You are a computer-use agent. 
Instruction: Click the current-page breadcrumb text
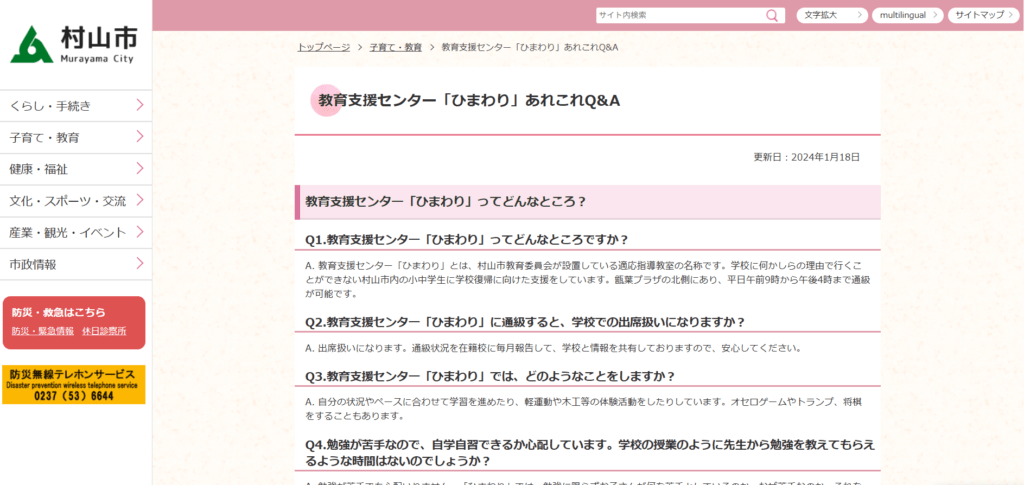tap(530, 48)
